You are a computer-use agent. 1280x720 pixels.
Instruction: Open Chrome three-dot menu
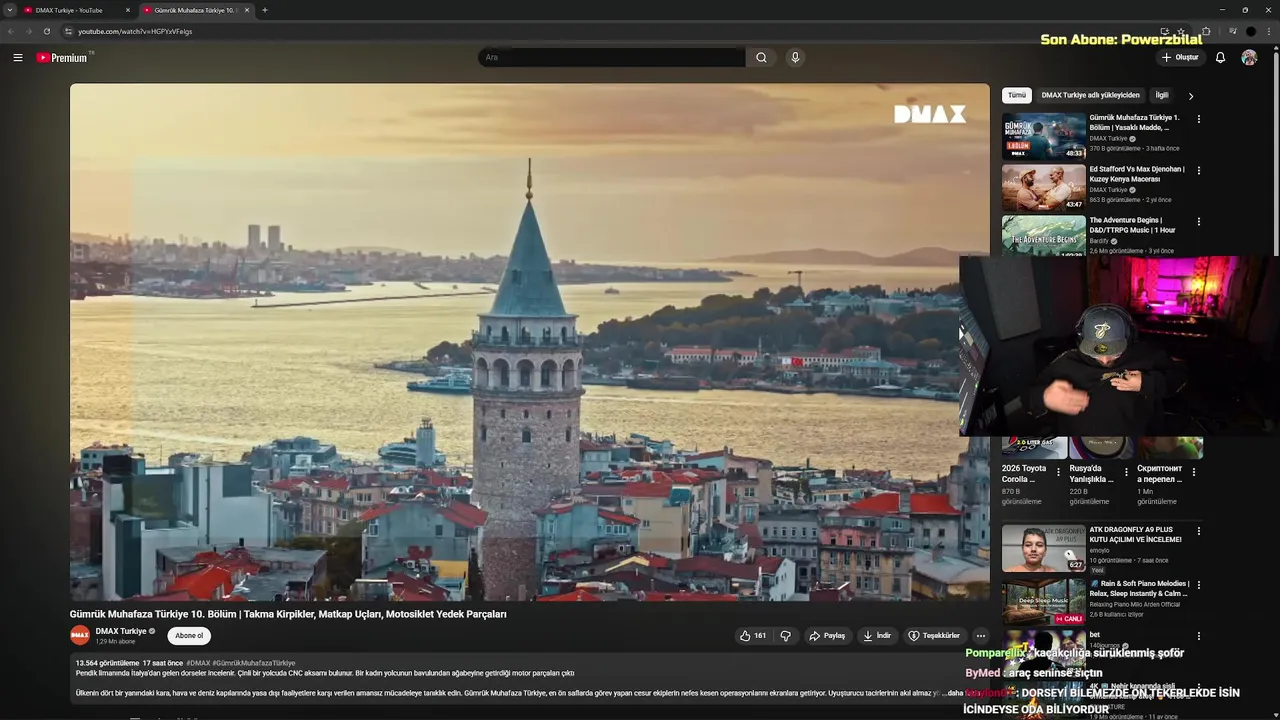[x=1270, y=31]
